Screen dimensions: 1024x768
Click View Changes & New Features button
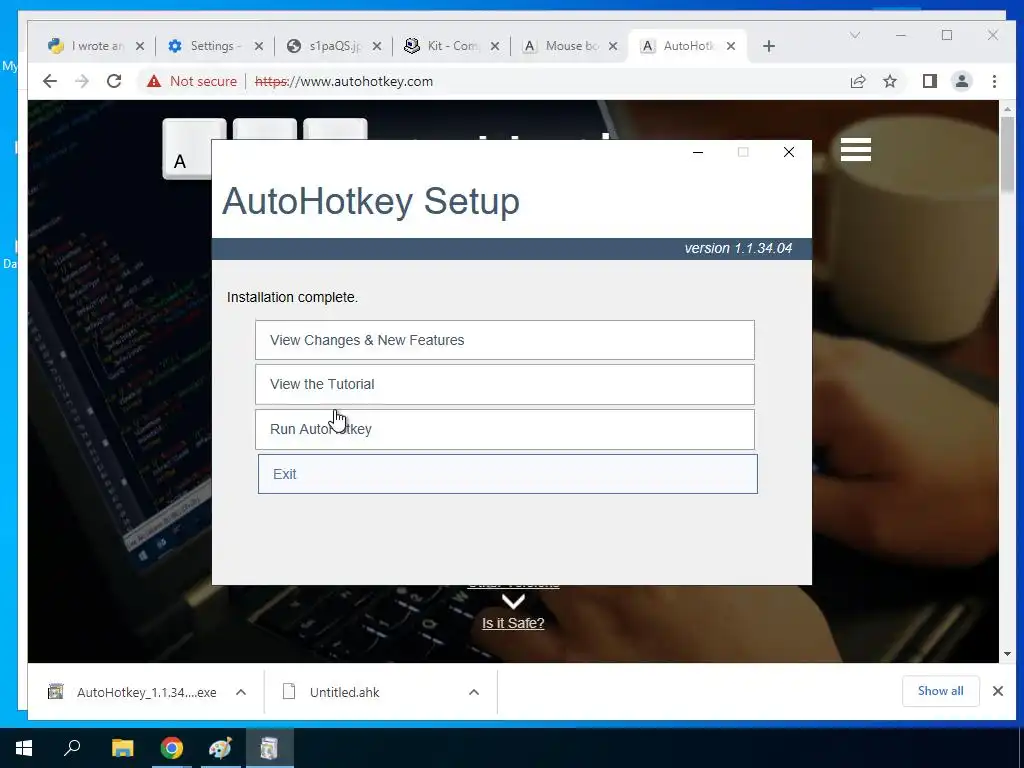tap(504, 340)
